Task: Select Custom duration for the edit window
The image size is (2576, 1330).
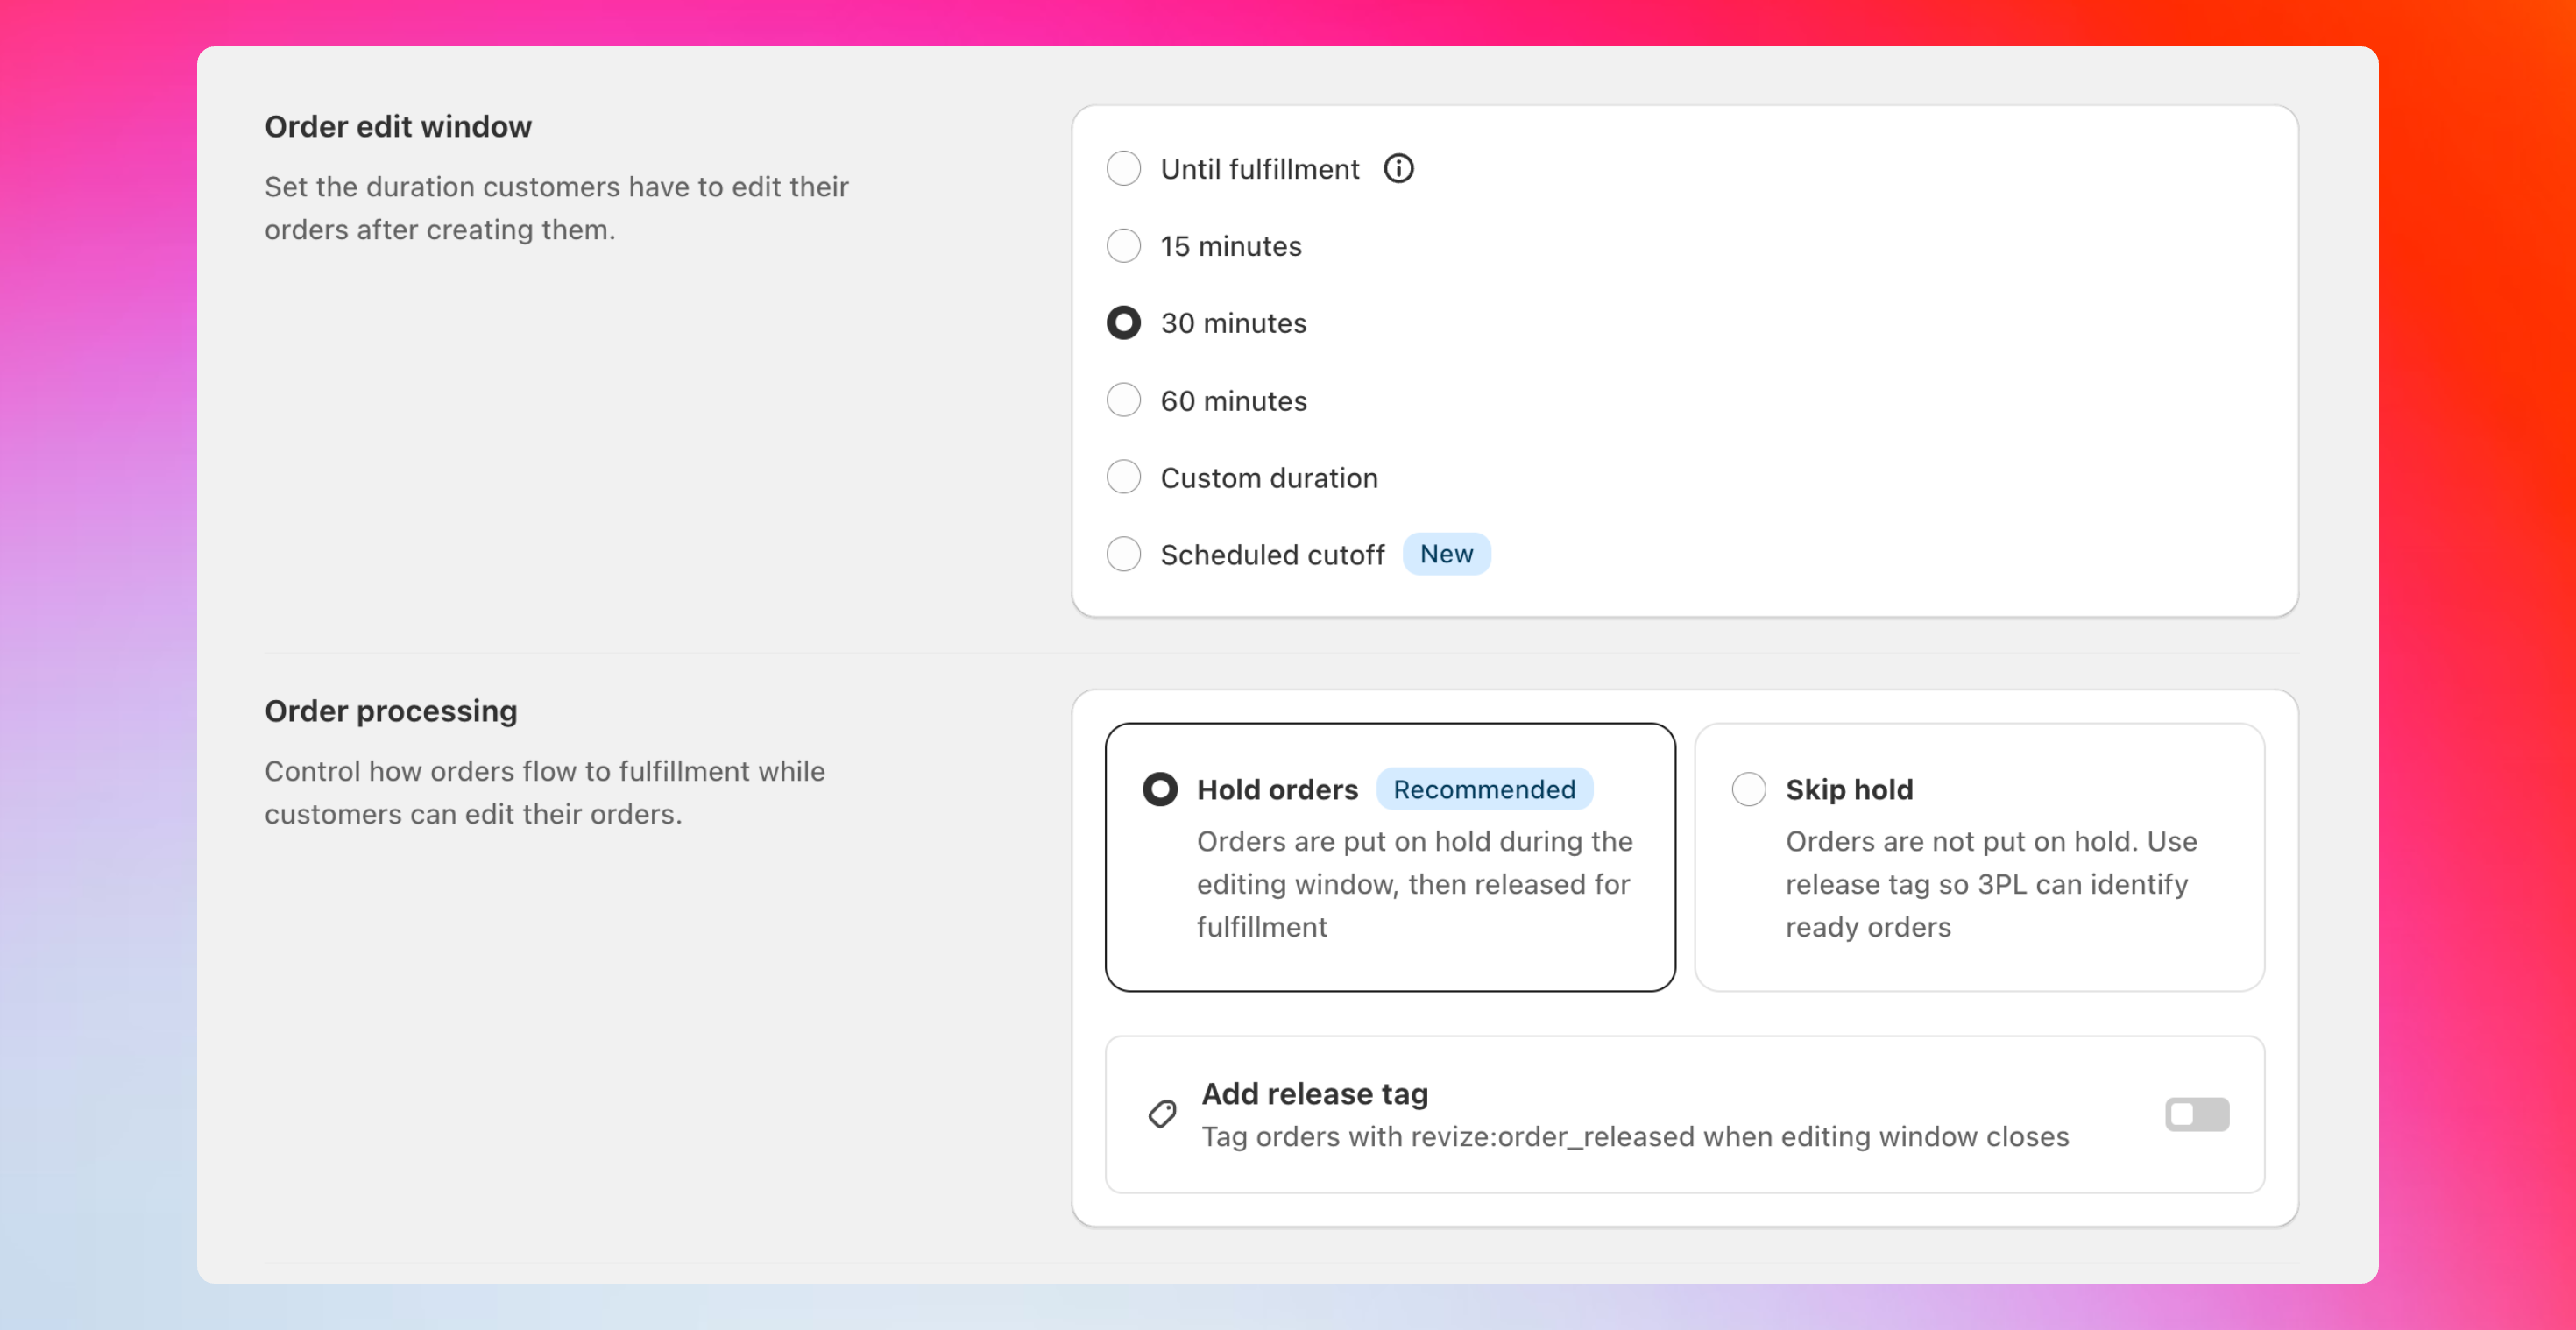Action: pos(1123,477)
